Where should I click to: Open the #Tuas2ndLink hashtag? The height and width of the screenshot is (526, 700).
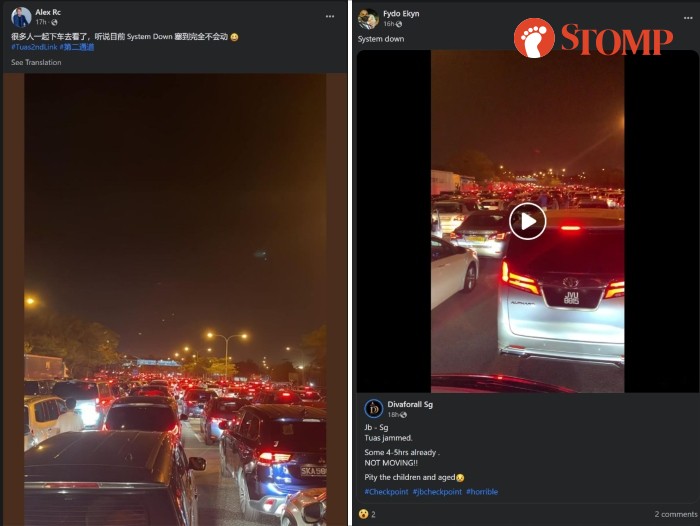34,47
